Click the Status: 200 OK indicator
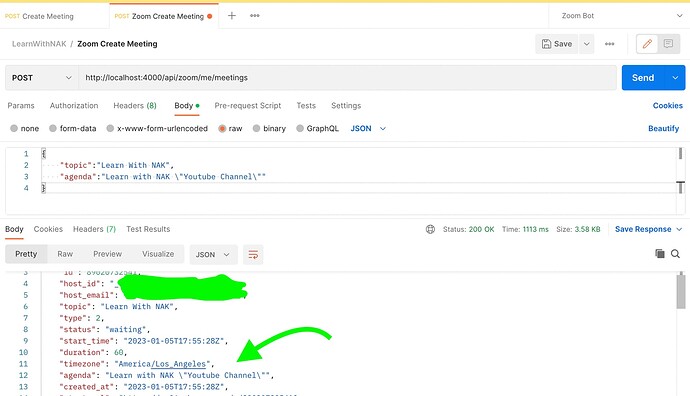The image size is (690, 396). pyautogui.click(x=468, y=229)
